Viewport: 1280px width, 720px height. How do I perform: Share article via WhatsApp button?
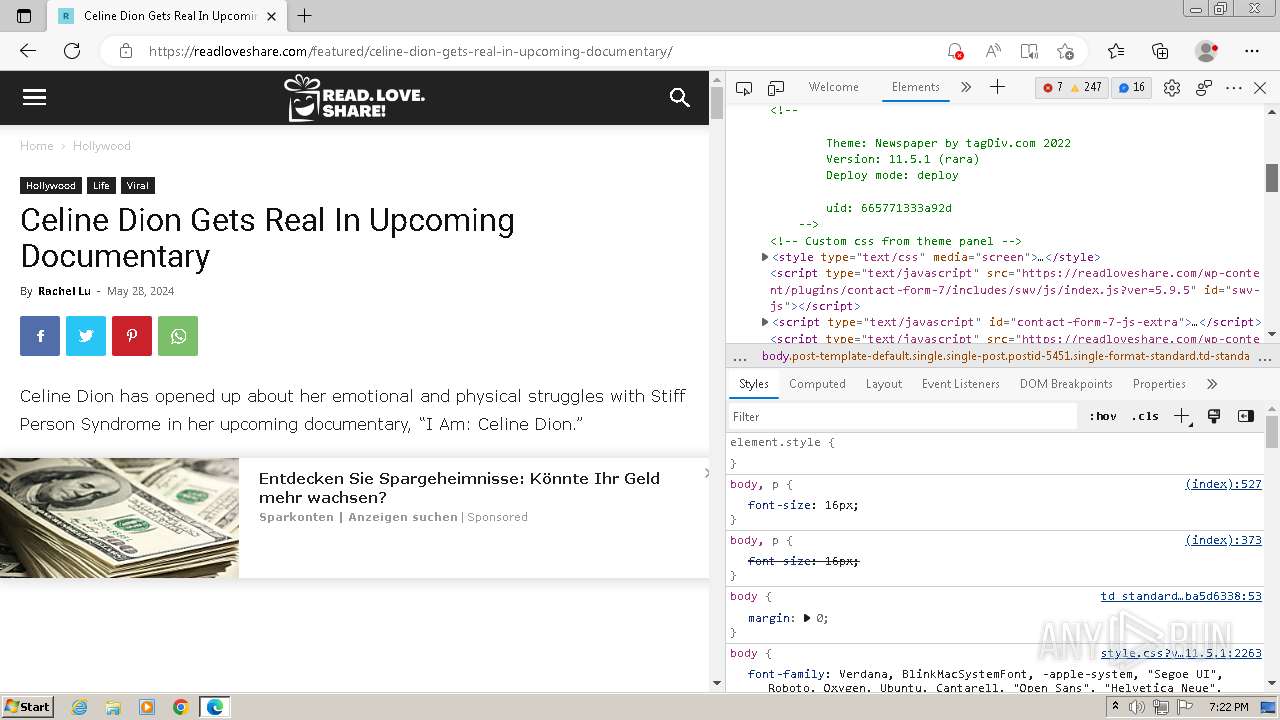pos(178,336)
